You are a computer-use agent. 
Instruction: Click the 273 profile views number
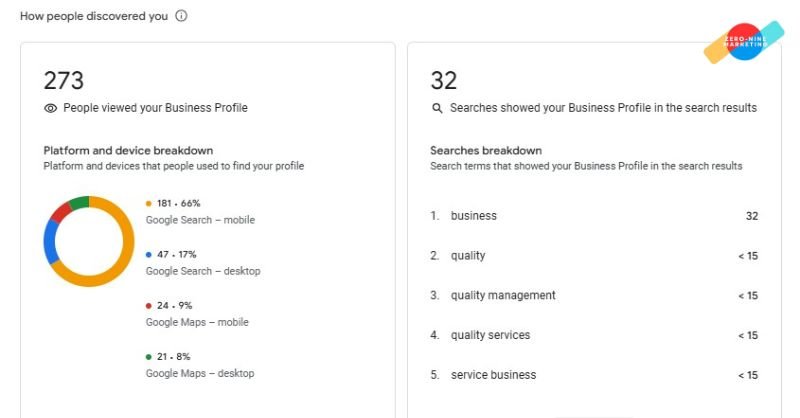(x=63, y=80)
